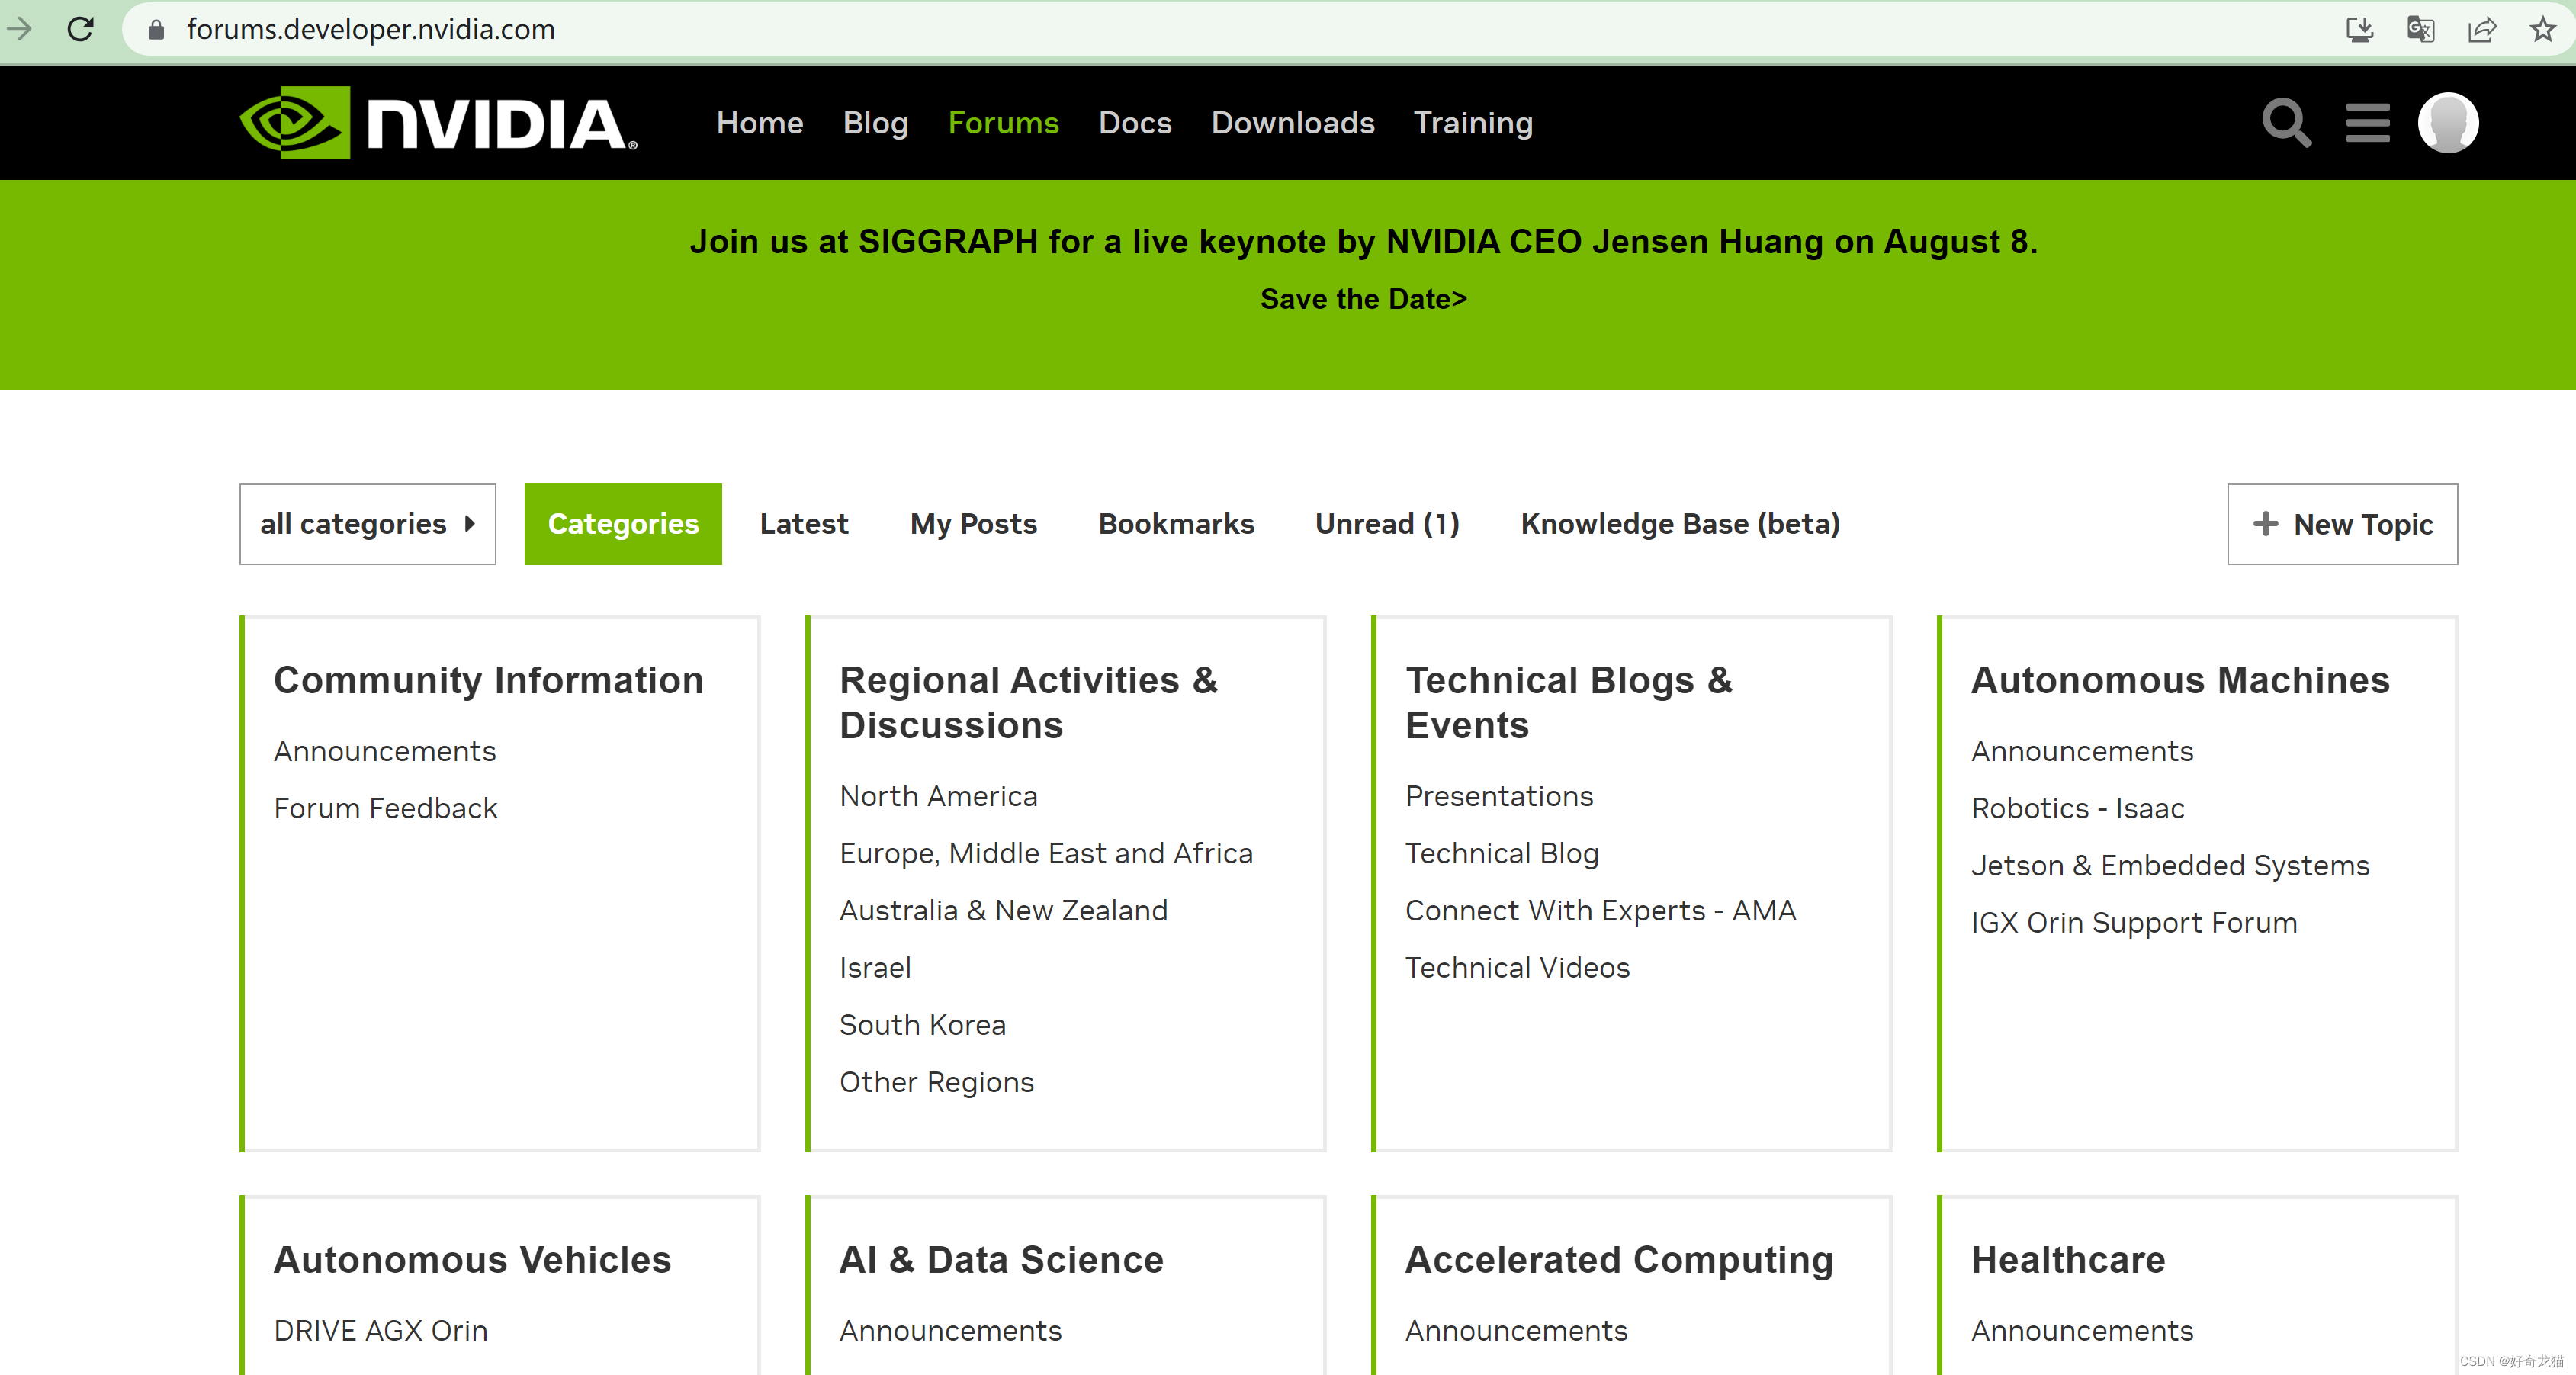The width and height of the screenshot is (2576, 1375).
Task: Go to Docs in top navigation
Action: (x=1134, y=123)
